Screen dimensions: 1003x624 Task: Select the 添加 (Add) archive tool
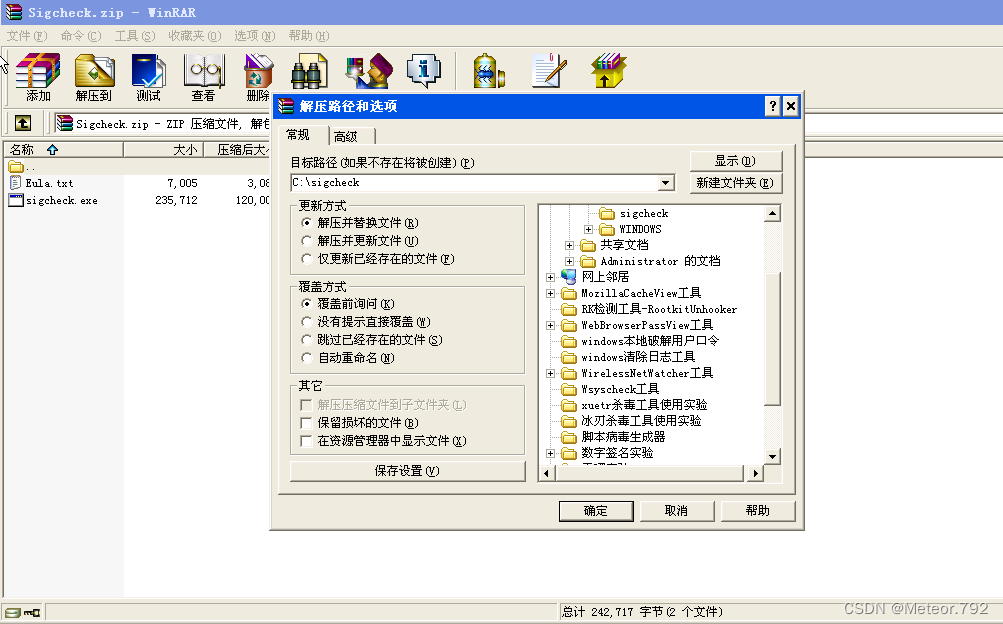tap(37, 70)
